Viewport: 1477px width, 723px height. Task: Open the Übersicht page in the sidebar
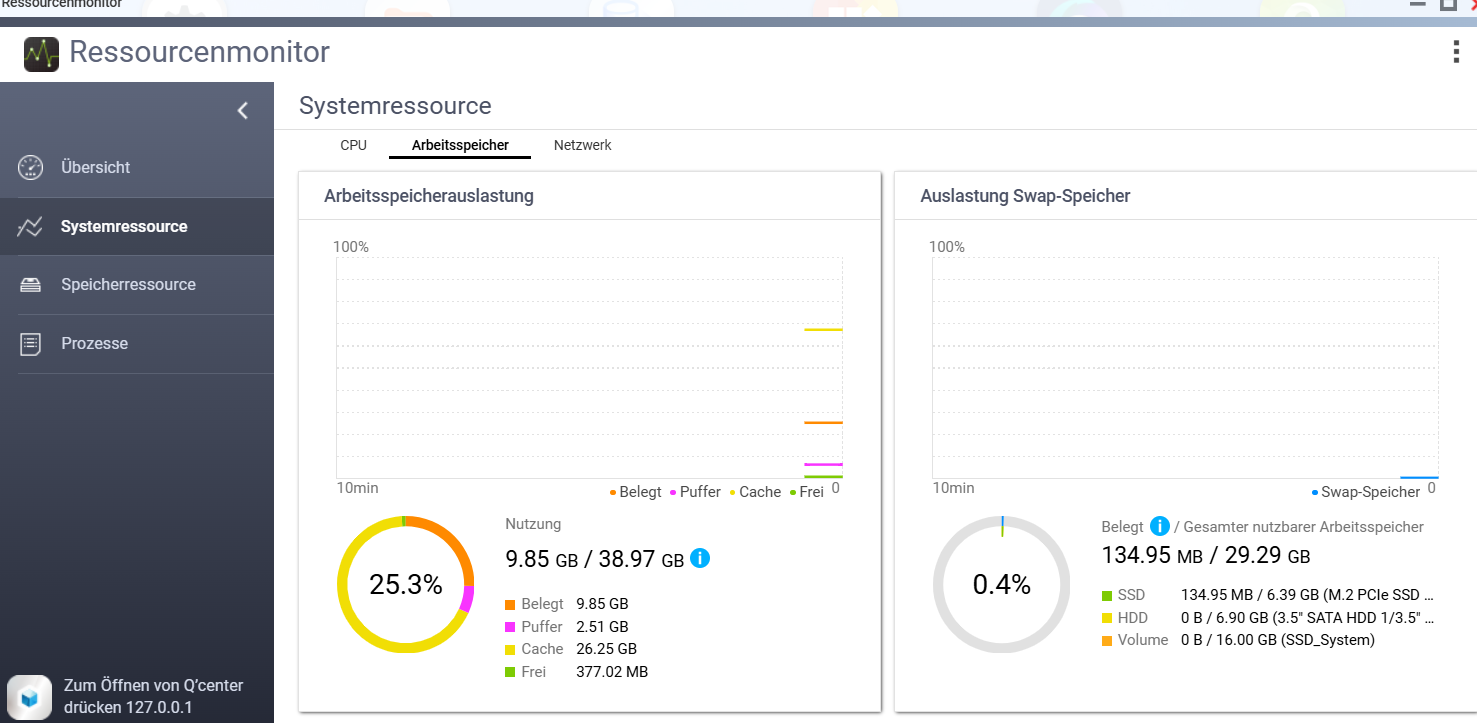95,168
